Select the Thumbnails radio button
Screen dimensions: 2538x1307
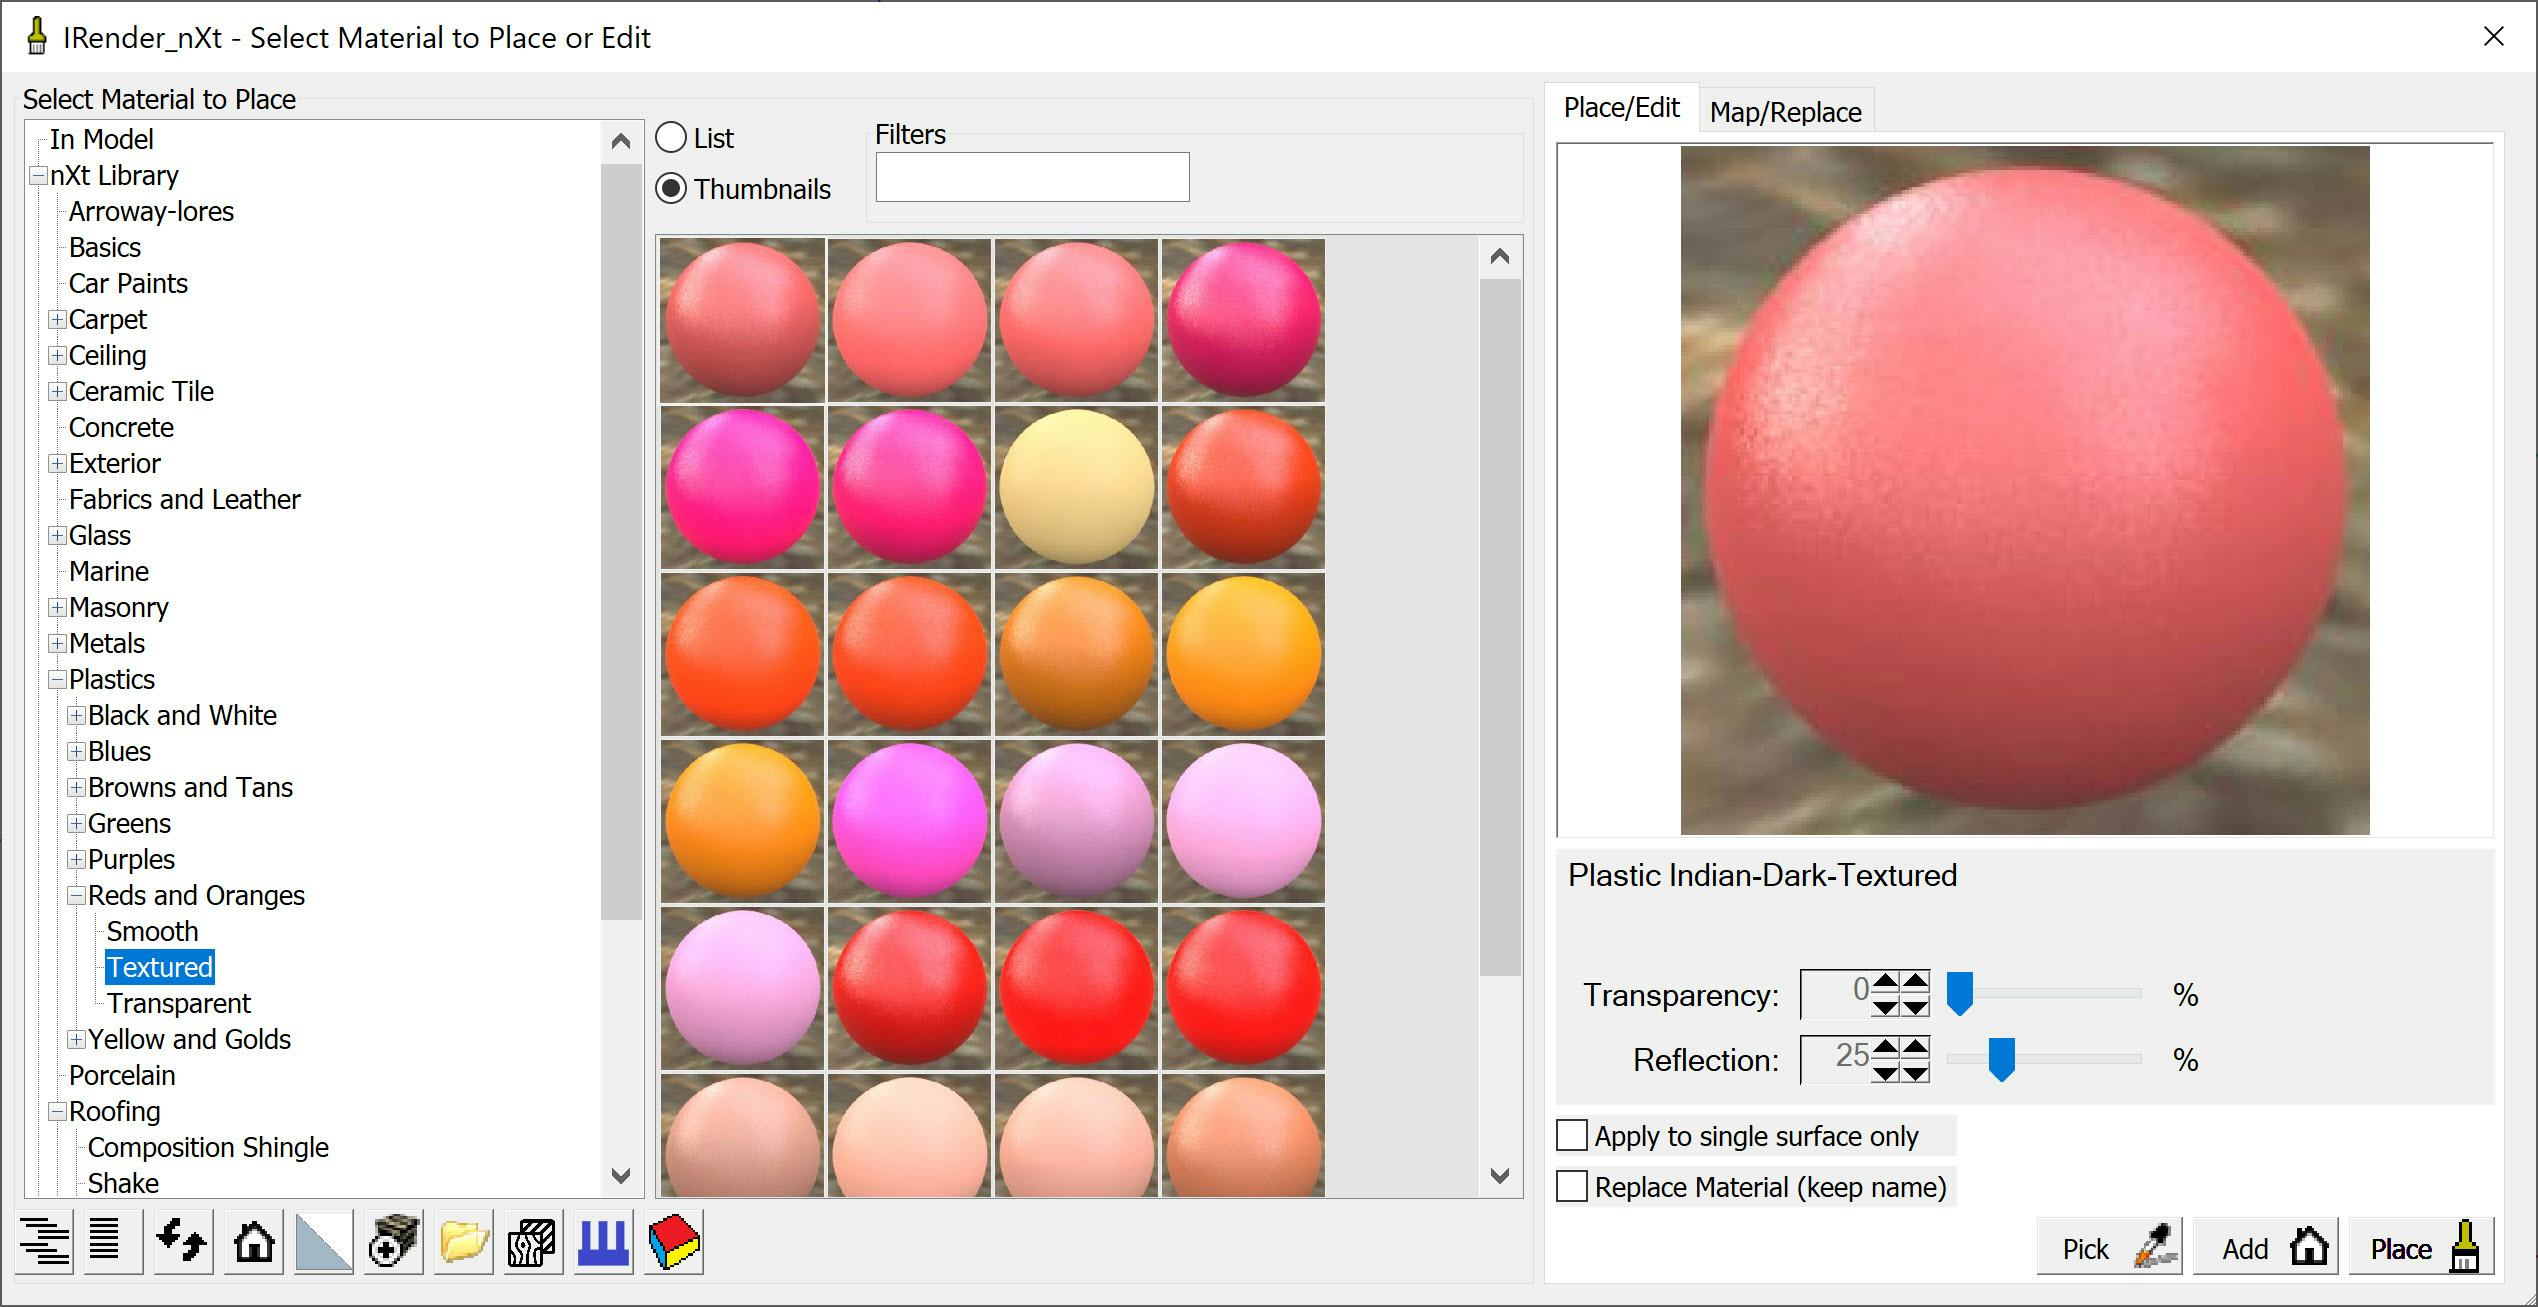point(671,189)
